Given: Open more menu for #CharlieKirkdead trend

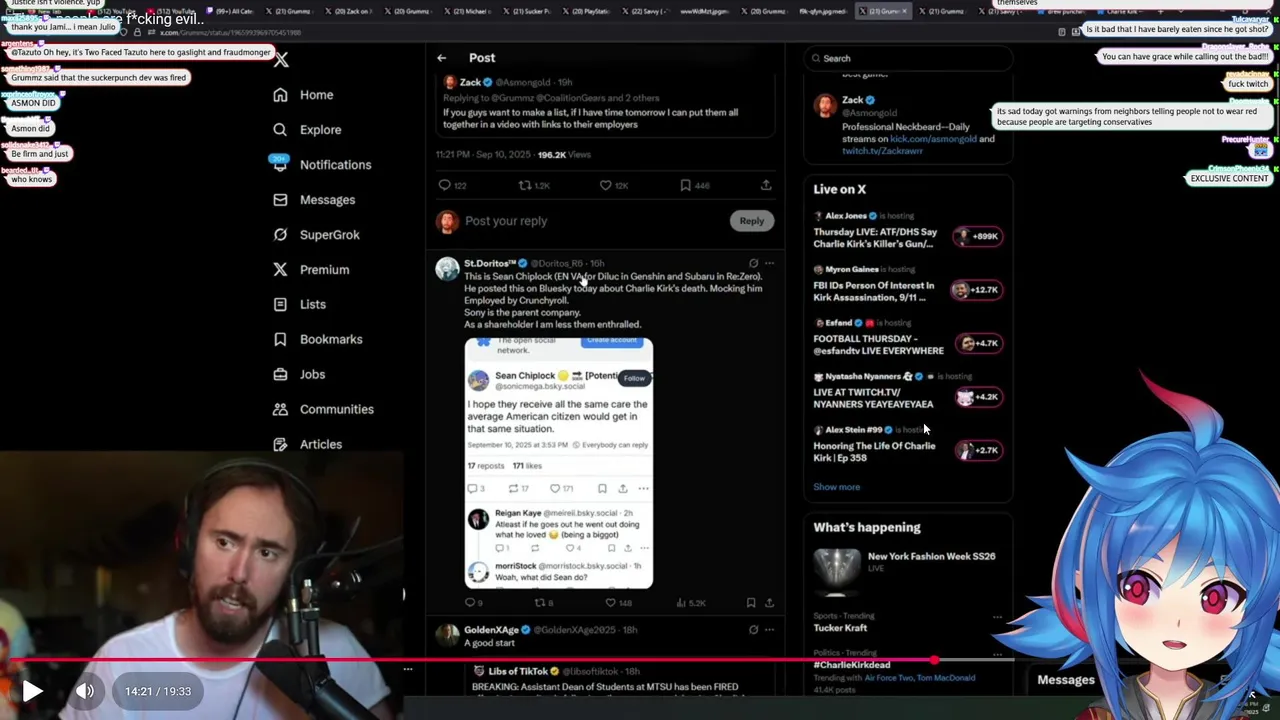Looking at the screenshot, I should click(997, 654).
